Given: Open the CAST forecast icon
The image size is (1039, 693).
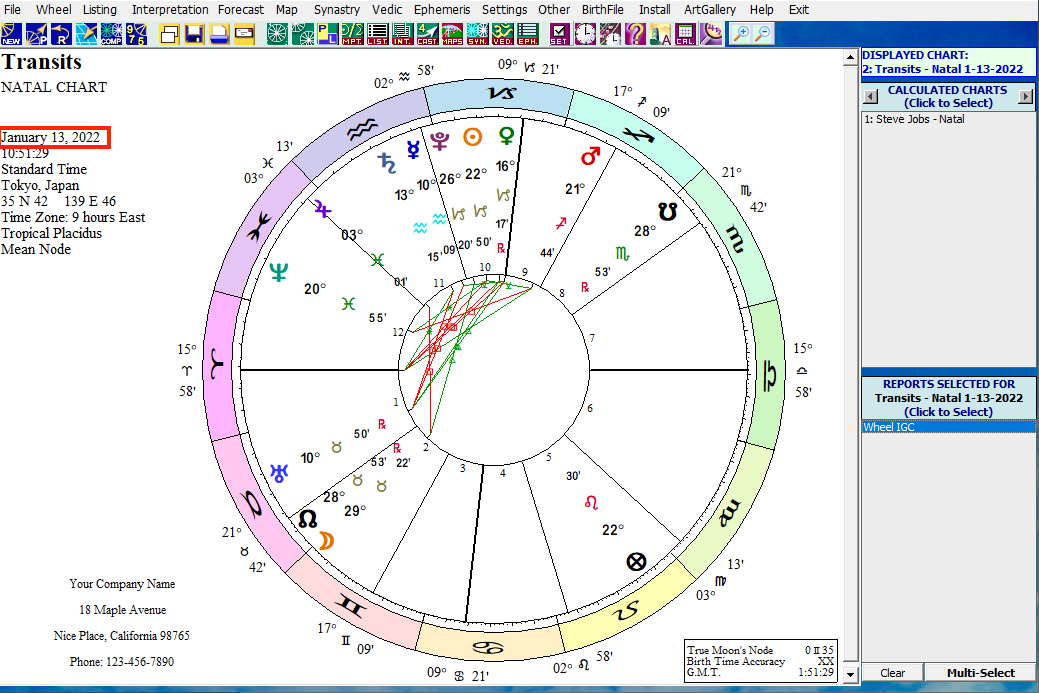Looking at the screenshot, I should click(427, 34).
